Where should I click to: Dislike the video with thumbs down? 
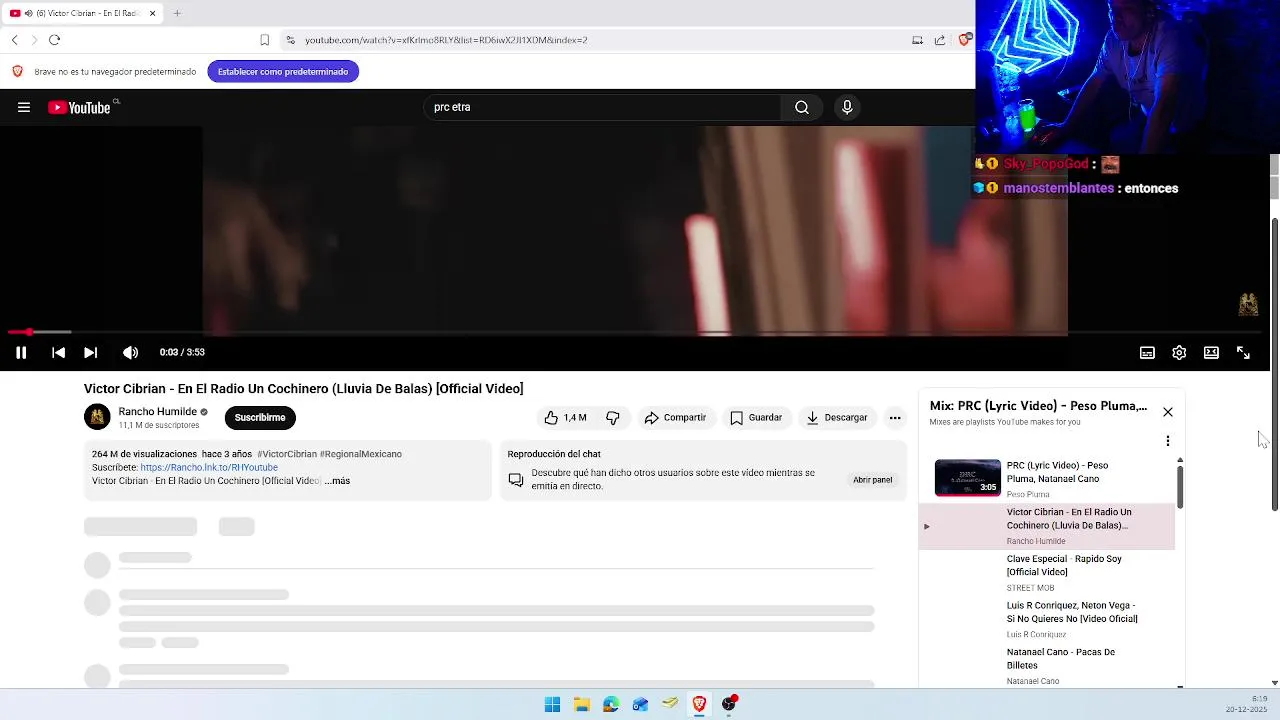pos(613,418)
